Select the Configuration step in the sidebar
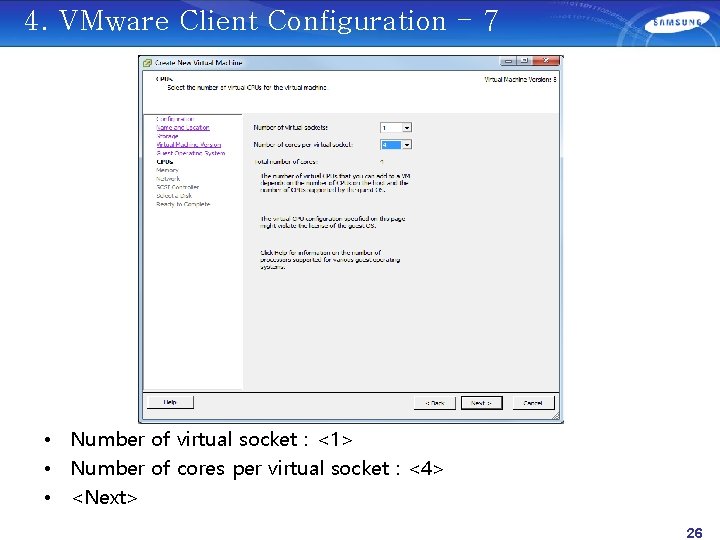 [x=174, y=119]
